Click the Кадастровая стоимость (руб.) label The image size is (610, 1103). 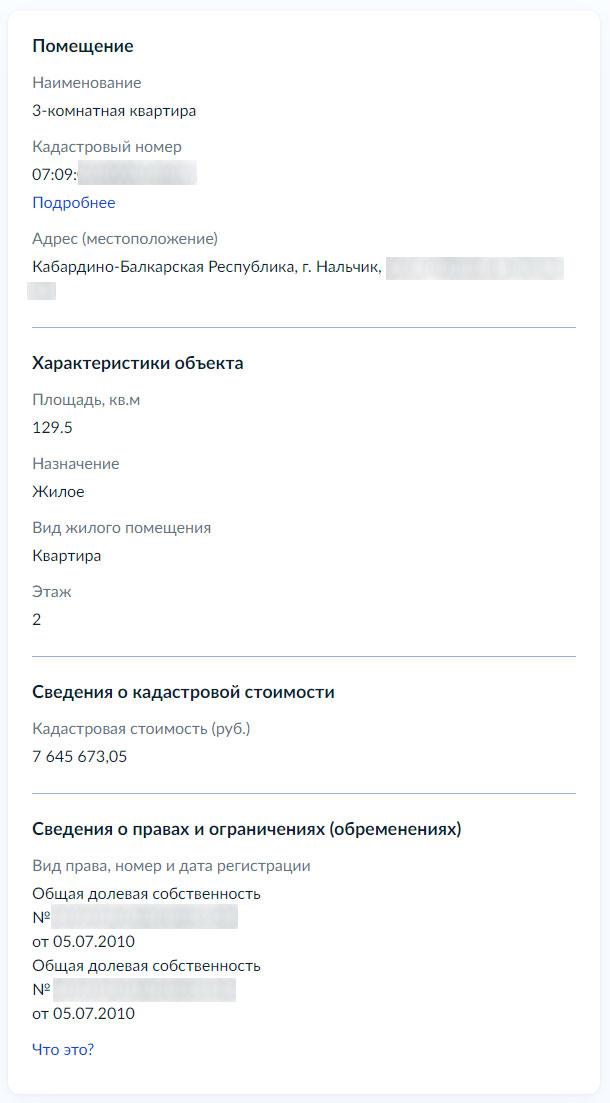click(x=141, y=728)
